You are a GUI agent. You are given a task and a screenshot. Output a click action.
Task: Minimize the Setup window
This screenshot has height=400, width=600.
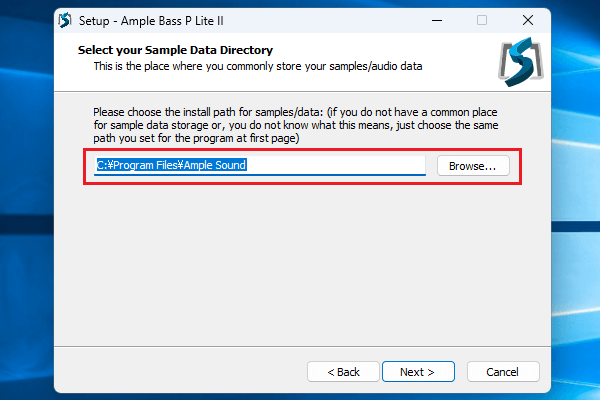coord(437,20)
